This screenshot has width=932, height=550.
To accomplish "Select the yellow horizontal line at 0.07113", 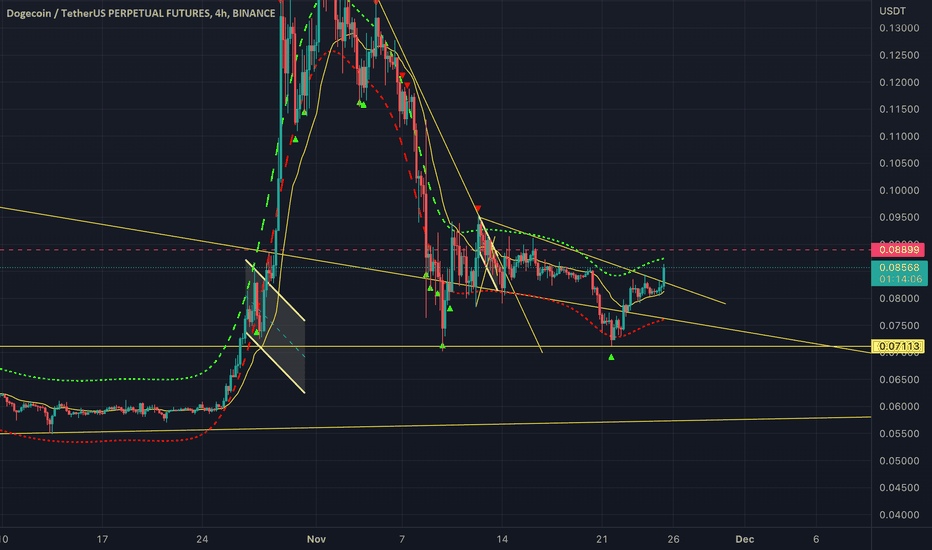I will [x=435, y=346].
